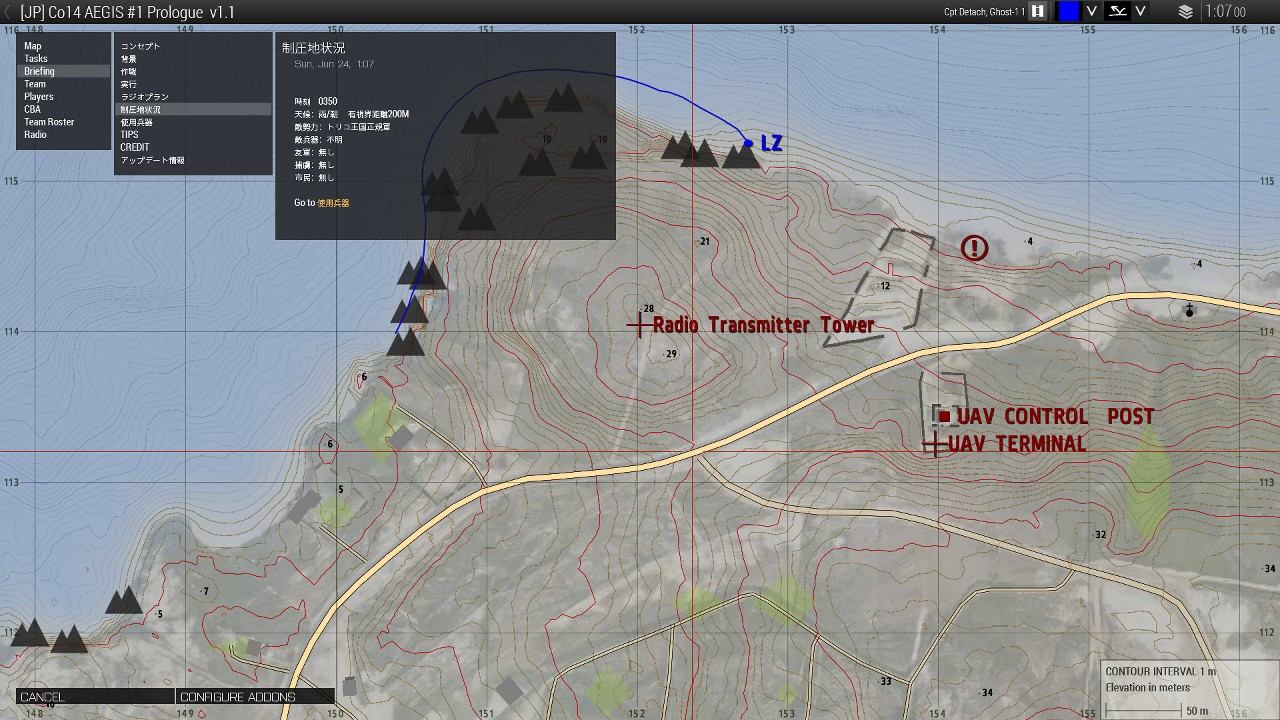1280x720 pixels.
Task: Select the 使用兵器 entry in briefing list
Action: point(193,122)
